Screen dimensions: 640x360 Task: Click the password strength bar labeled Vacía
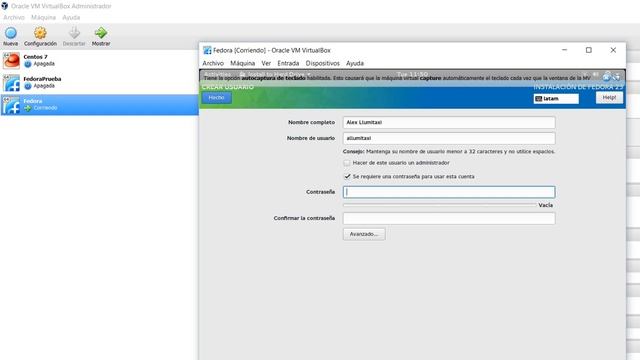[440, 205]
